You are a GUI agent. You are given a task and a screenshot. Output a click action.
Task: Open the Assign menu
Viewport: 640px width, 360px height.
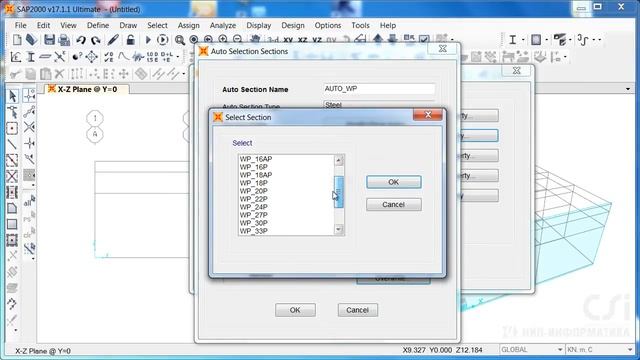189,25
